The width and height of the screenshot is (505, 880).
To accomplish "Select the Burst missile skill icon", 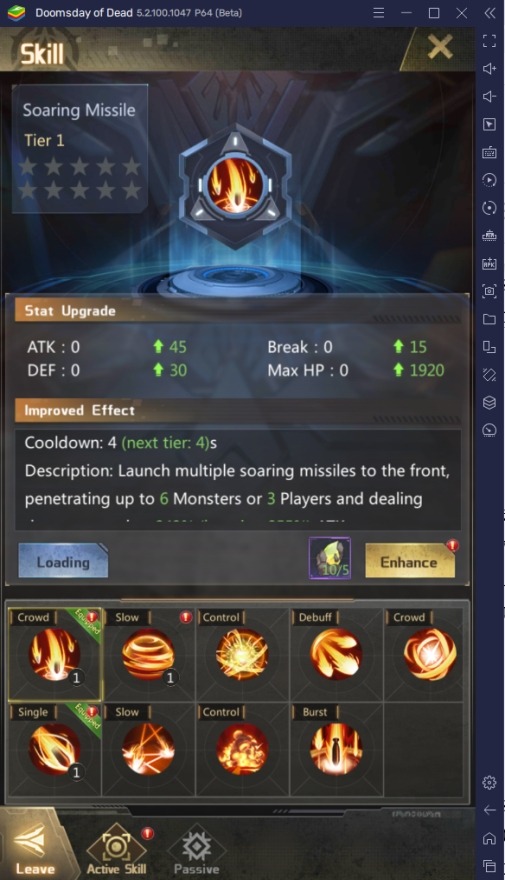I will tap(336, 749).
